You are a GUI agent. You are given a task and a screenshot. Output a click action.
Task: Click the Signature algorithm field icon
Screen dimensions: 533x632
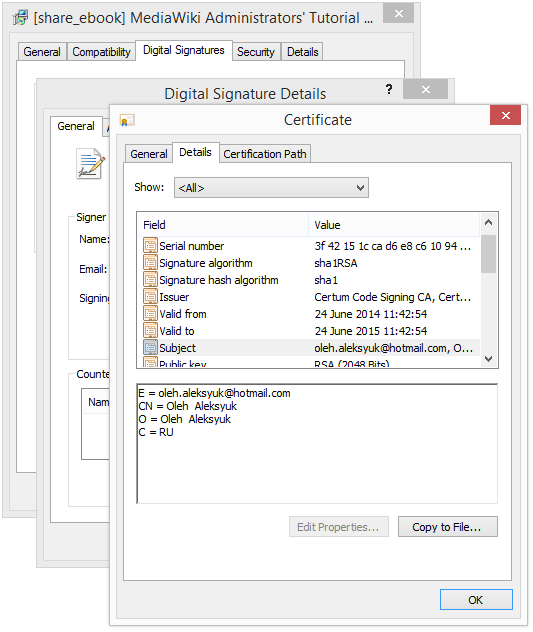coord(150,263)
